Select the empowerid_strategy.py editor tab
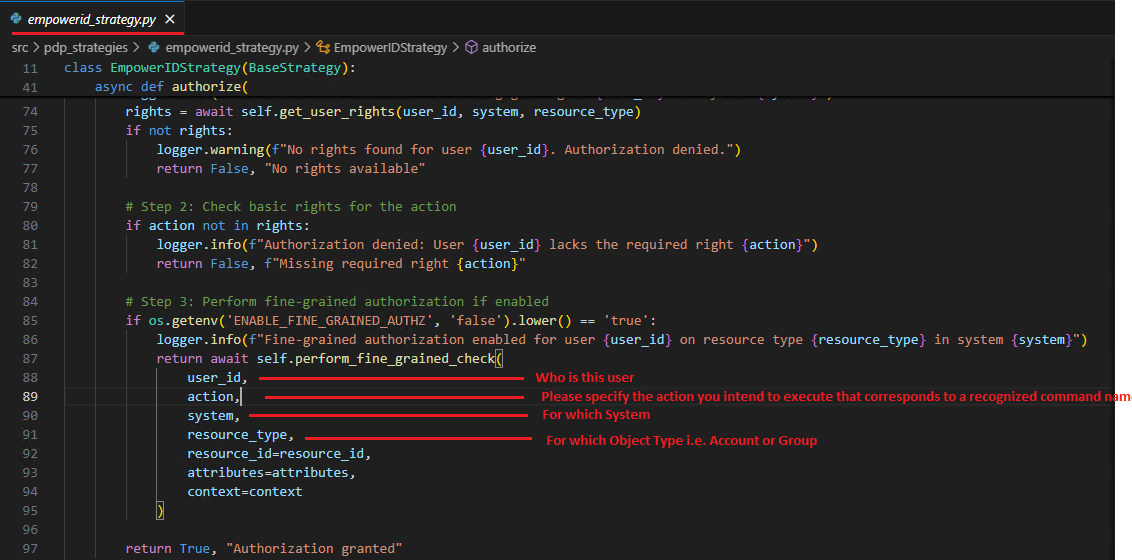 pos(92,19)
